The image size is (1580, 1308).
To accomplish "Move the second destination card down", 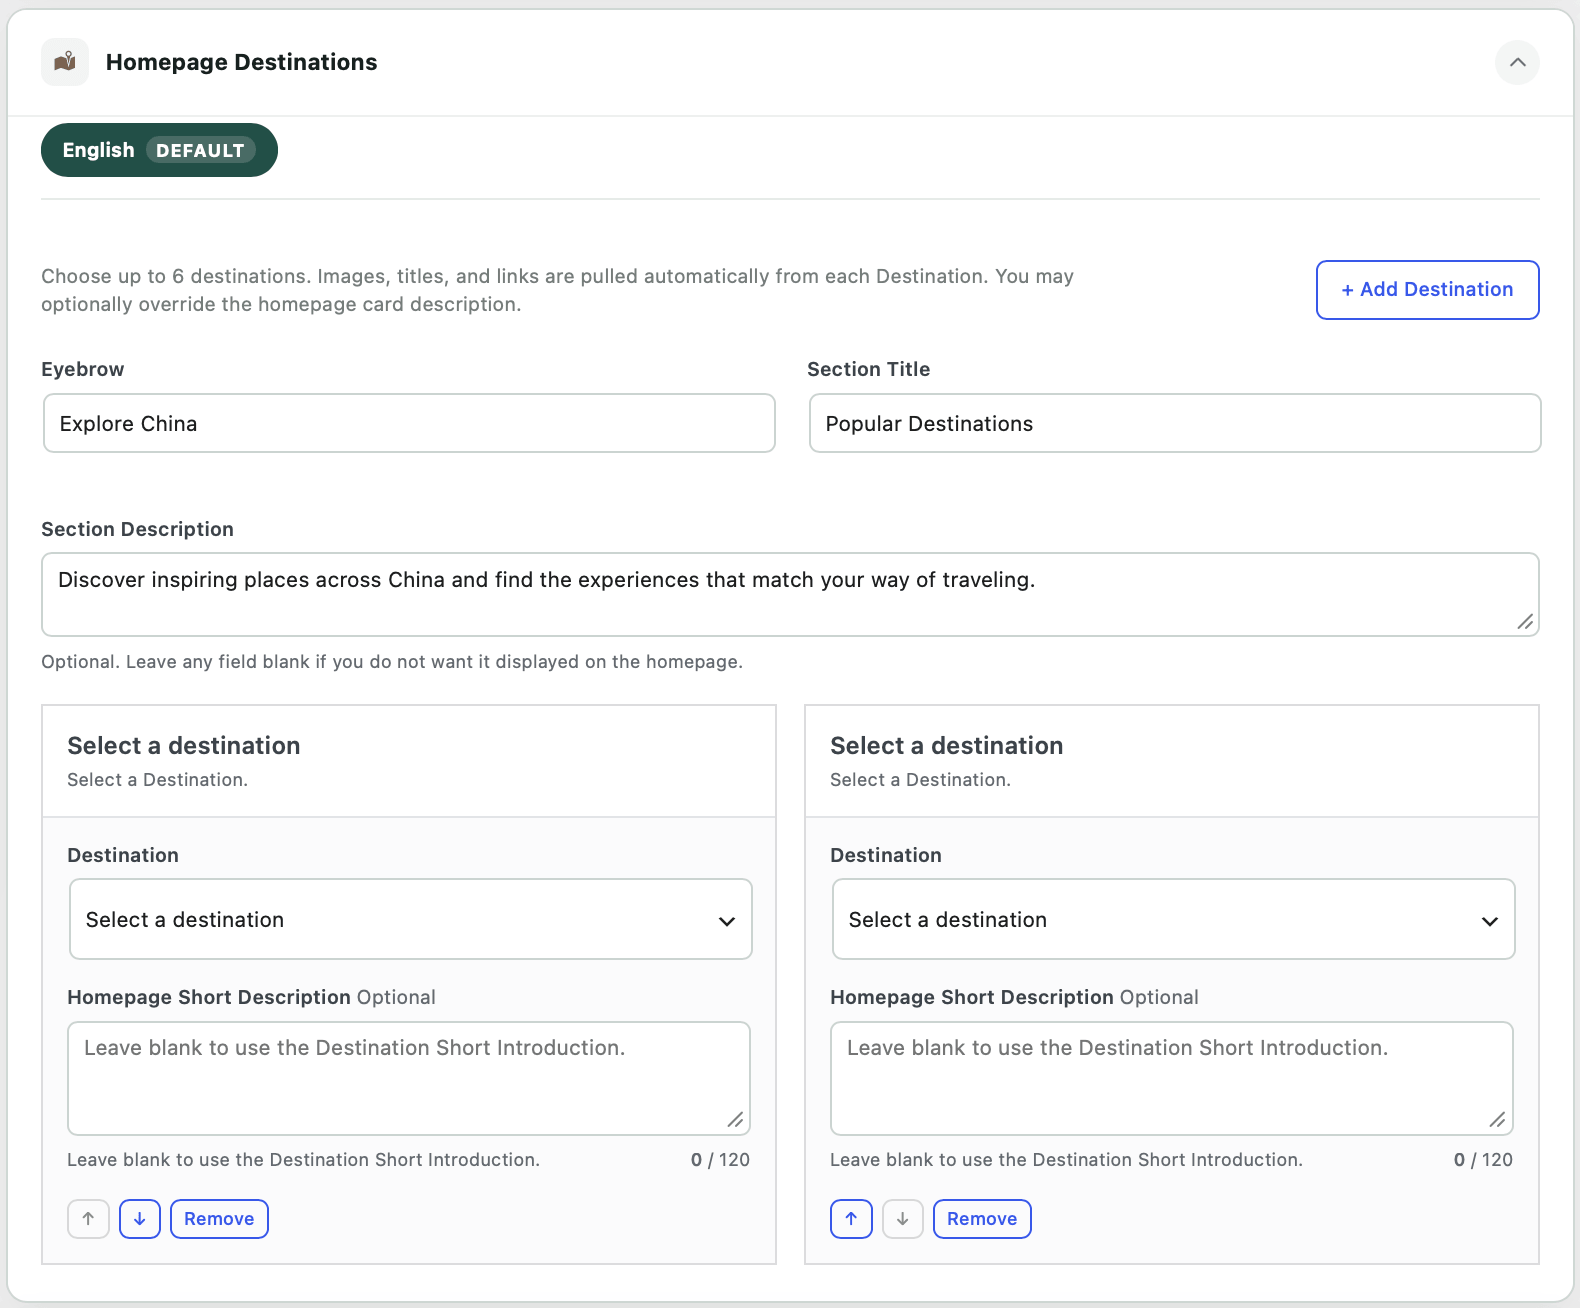I will click(x=903, y=1219).
